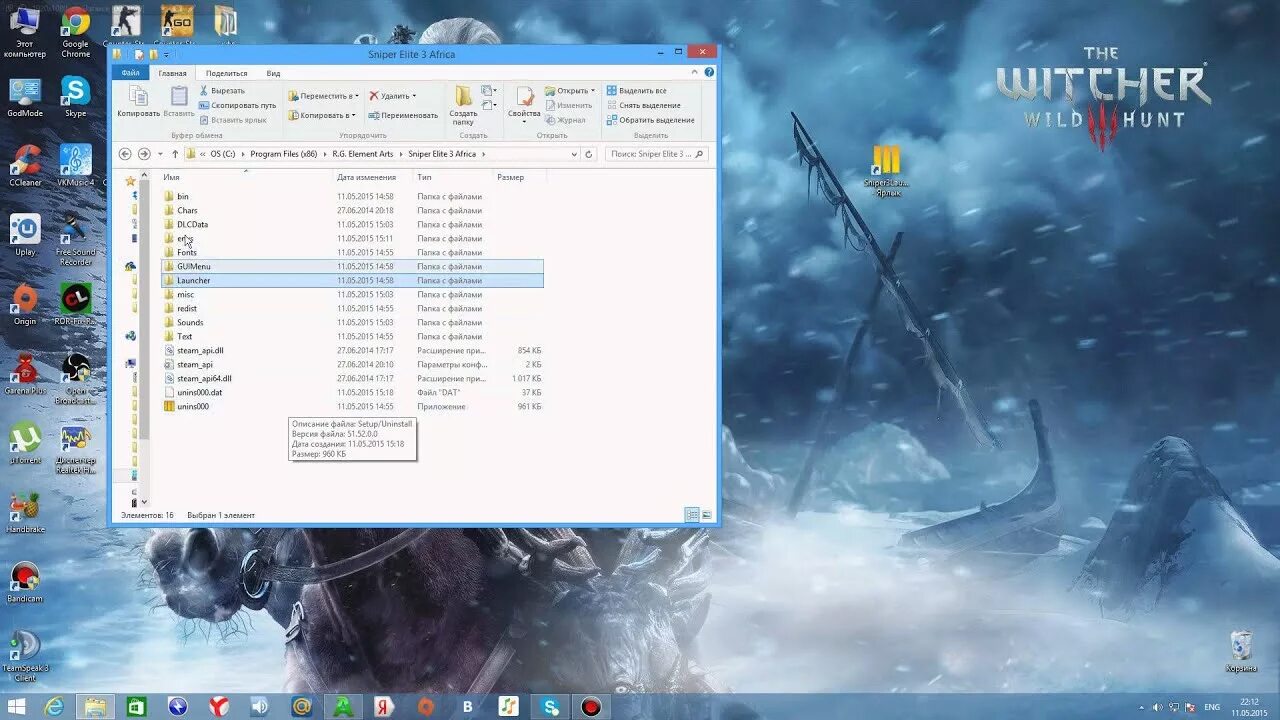Screen dimensions: 1280x720
Task: Open CCleaner desktop shortcut
Action: (x=25, y=166)
